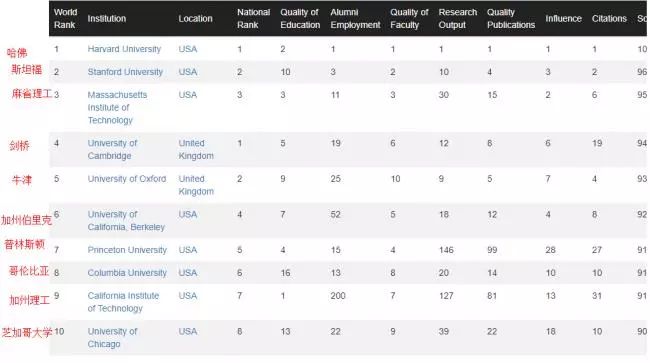The width and height of the screenshot is (650, 363).
Task: Sort by Citations column header
Action: click(609, 18)
